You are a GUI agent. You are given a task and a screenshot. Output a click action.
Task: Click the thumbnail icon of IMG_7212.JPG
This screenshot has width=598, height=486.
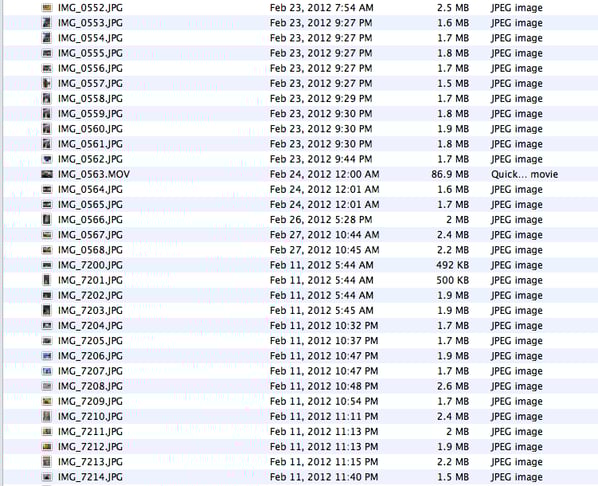pyautogui.click(x=47, y=447)
